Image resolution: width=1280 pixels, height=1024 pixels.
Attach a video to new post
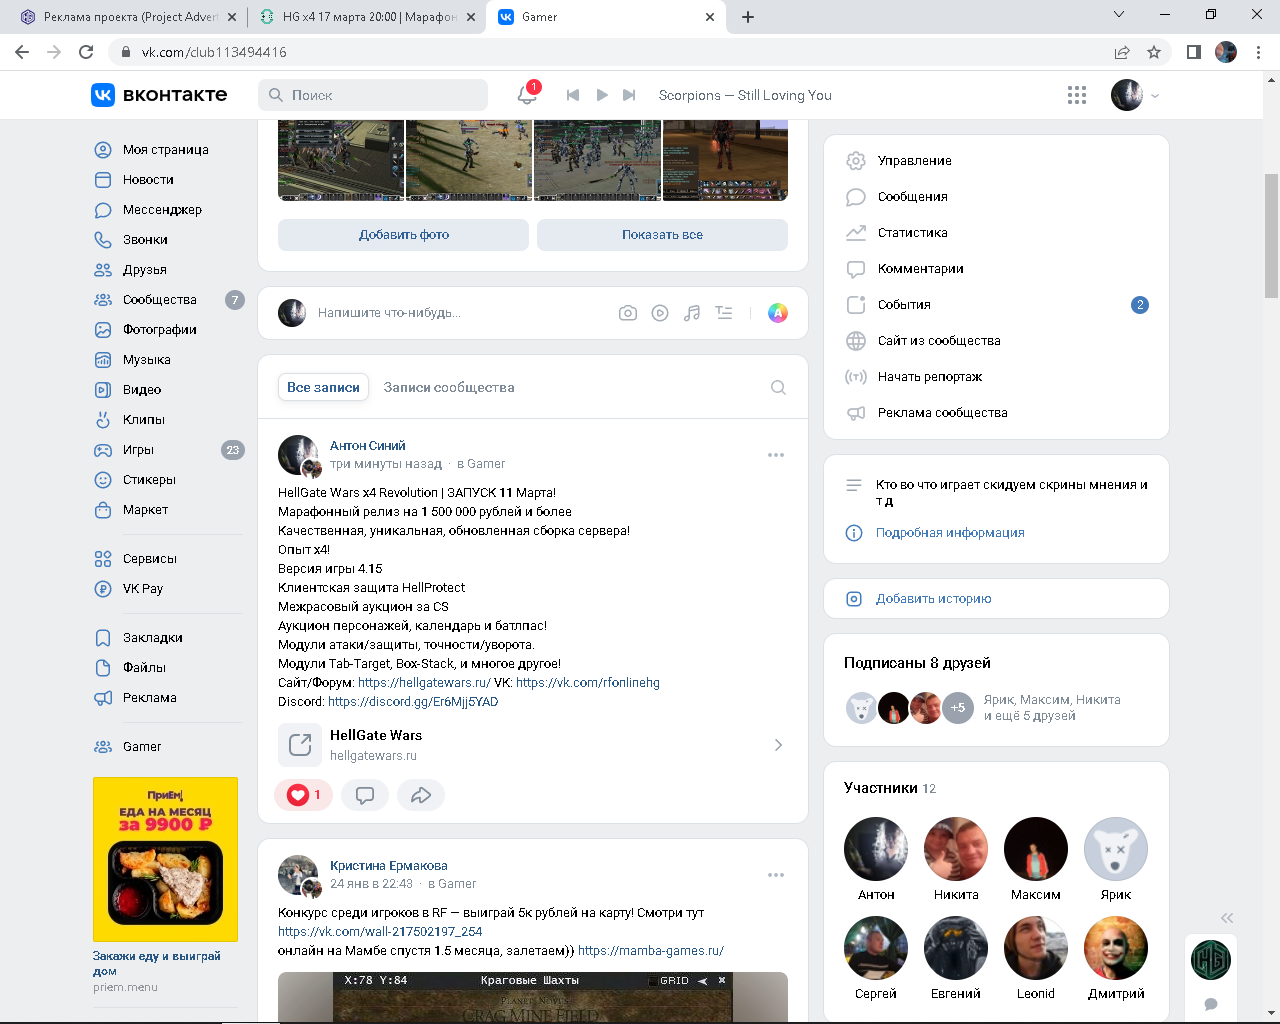tap(660, 313)
